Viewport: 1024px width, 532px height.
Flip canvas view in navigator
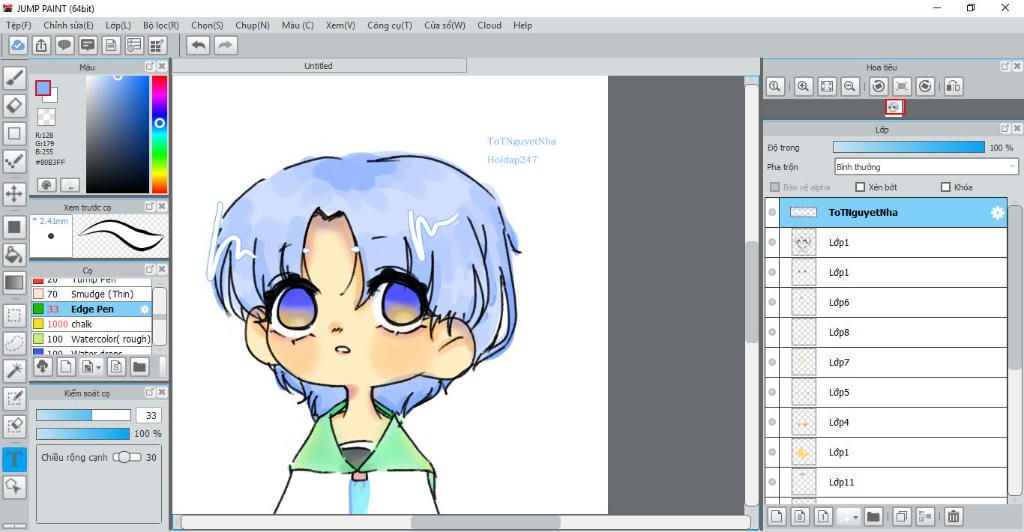(x=953, y=86)
